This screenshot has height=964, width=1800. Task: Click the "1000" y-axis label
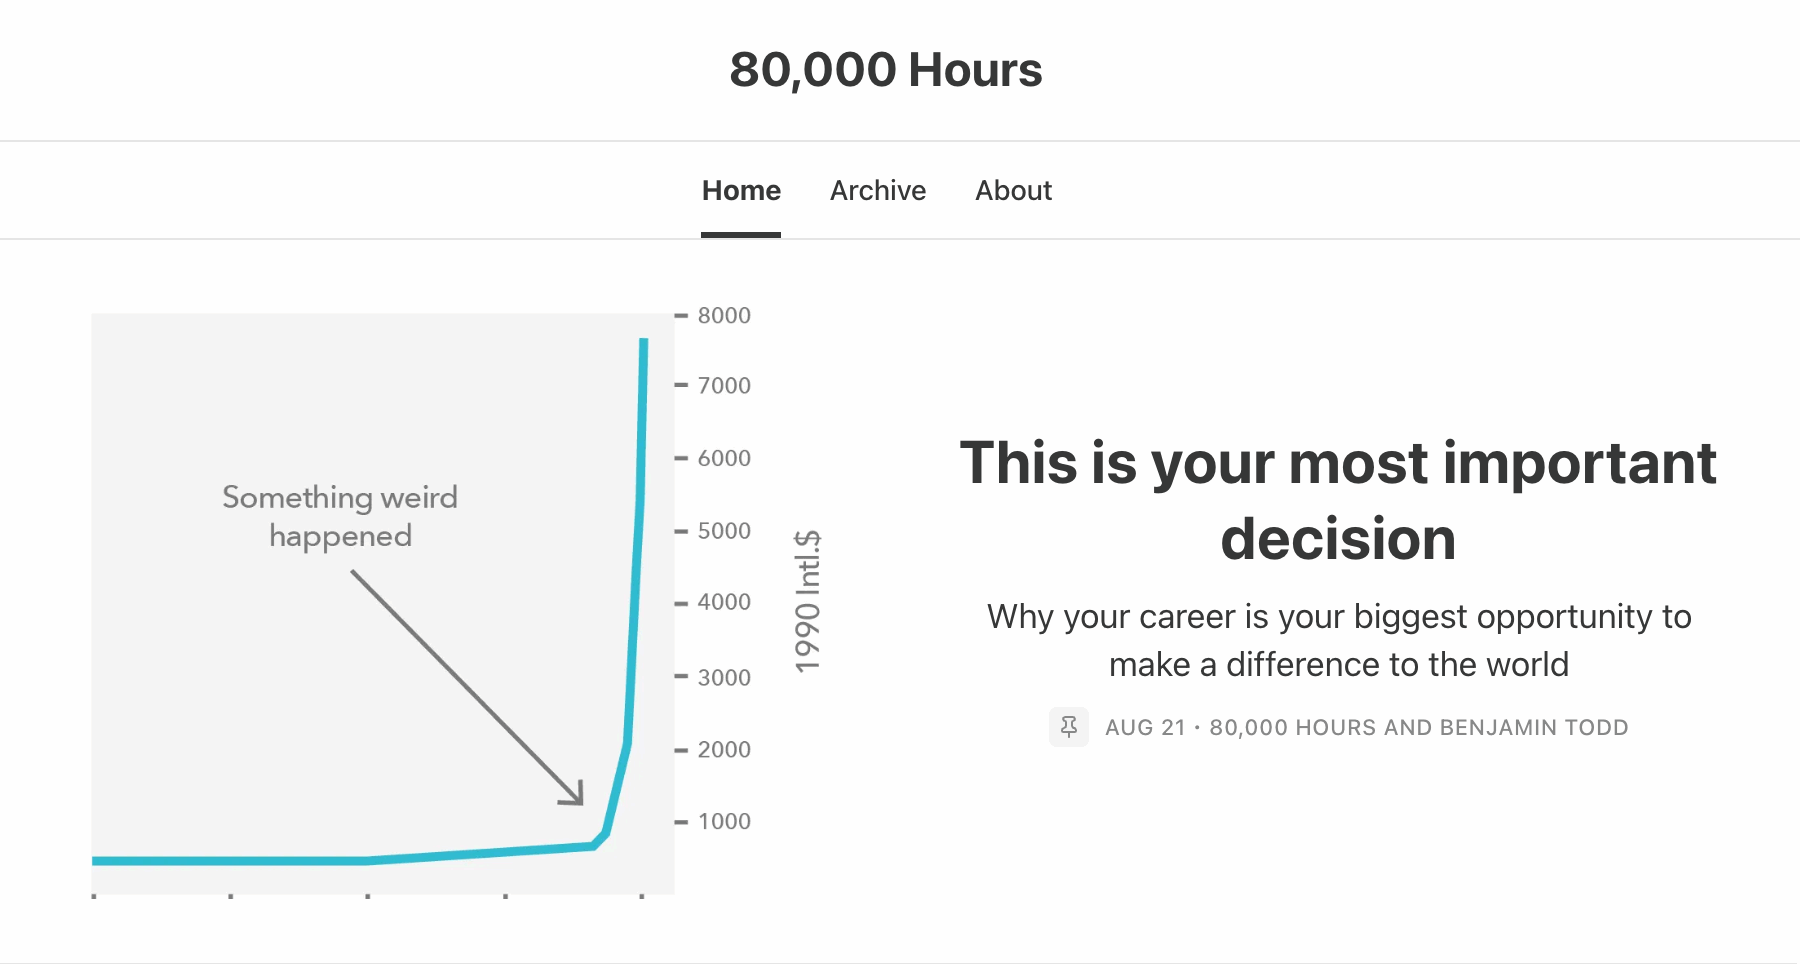(724, 822)
